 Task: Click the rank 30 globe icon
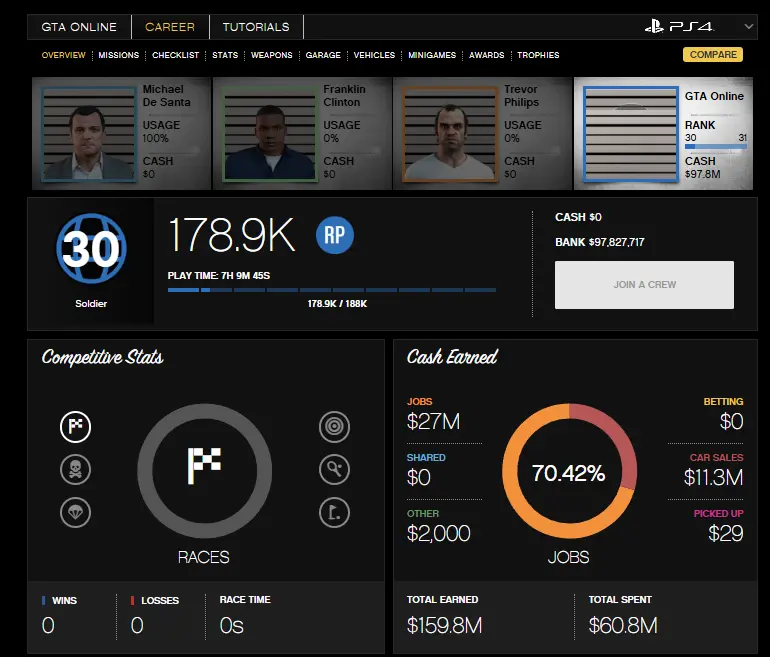pyautogui.click(x=91, y=248)
